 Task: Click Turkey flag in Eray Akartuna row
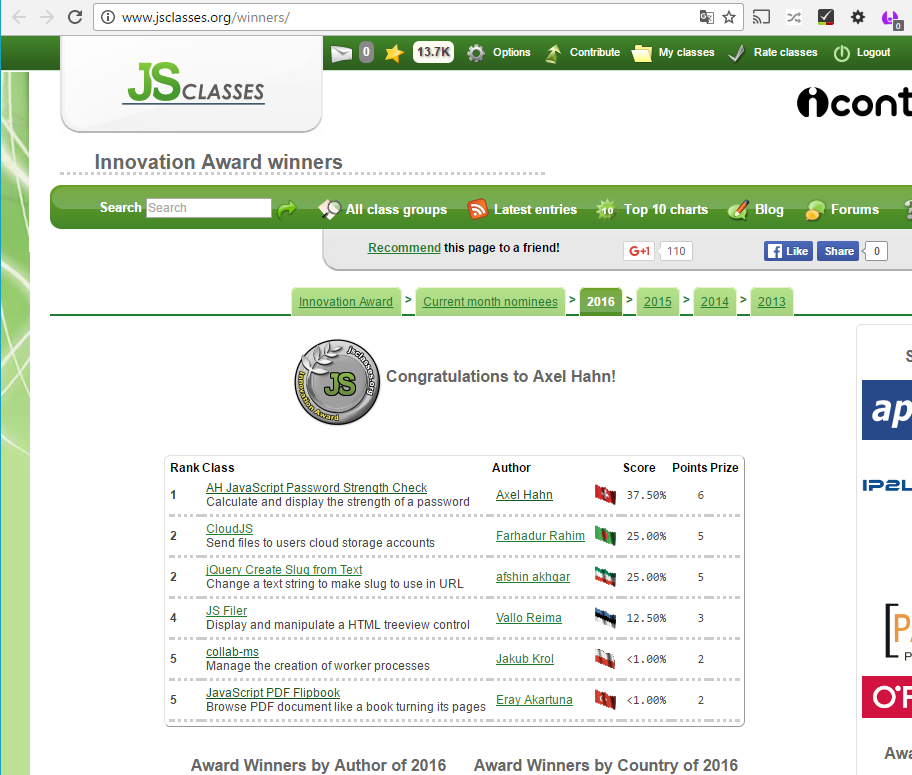pyautogui.click(x=605, y=700)
